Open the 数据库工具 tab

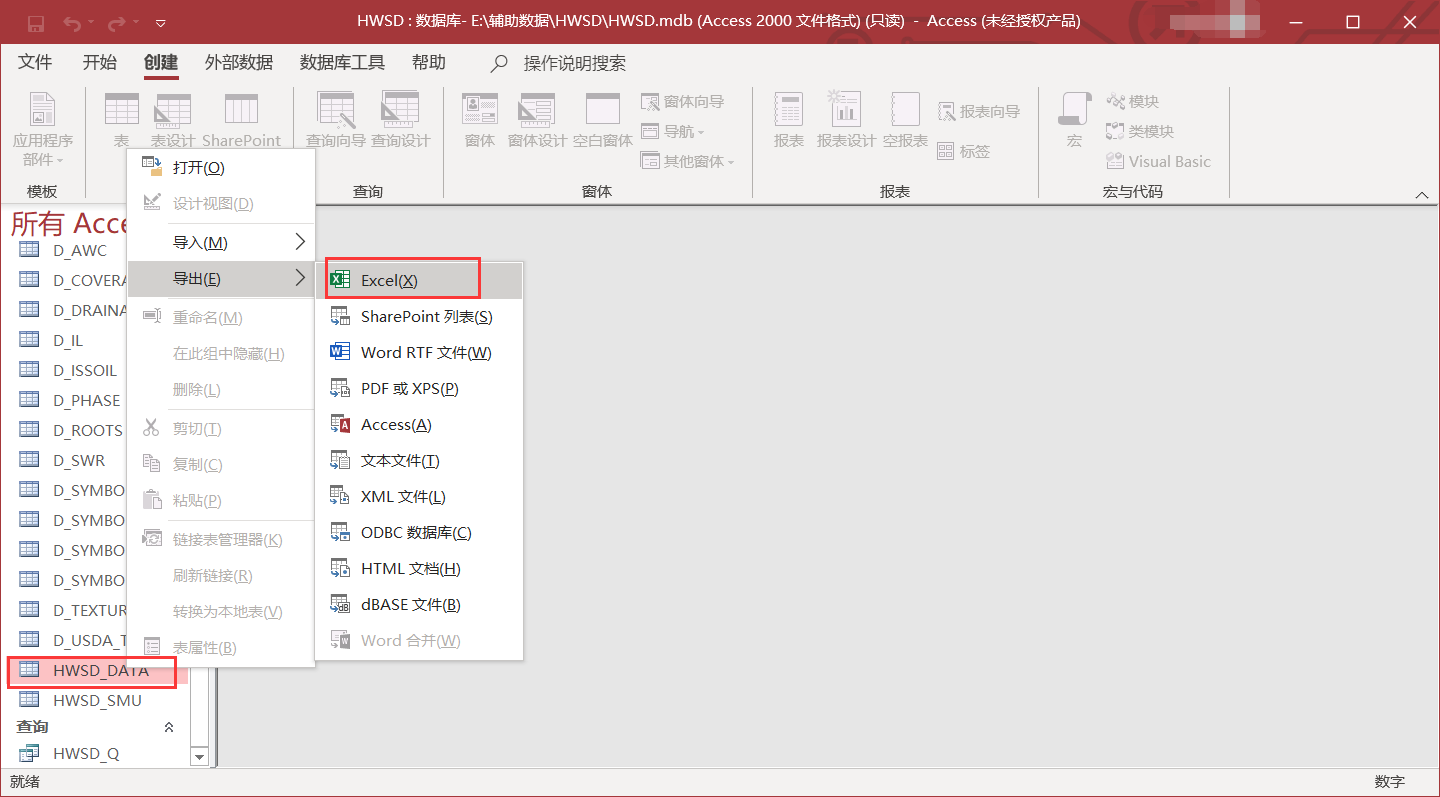(x=342, y=62)
